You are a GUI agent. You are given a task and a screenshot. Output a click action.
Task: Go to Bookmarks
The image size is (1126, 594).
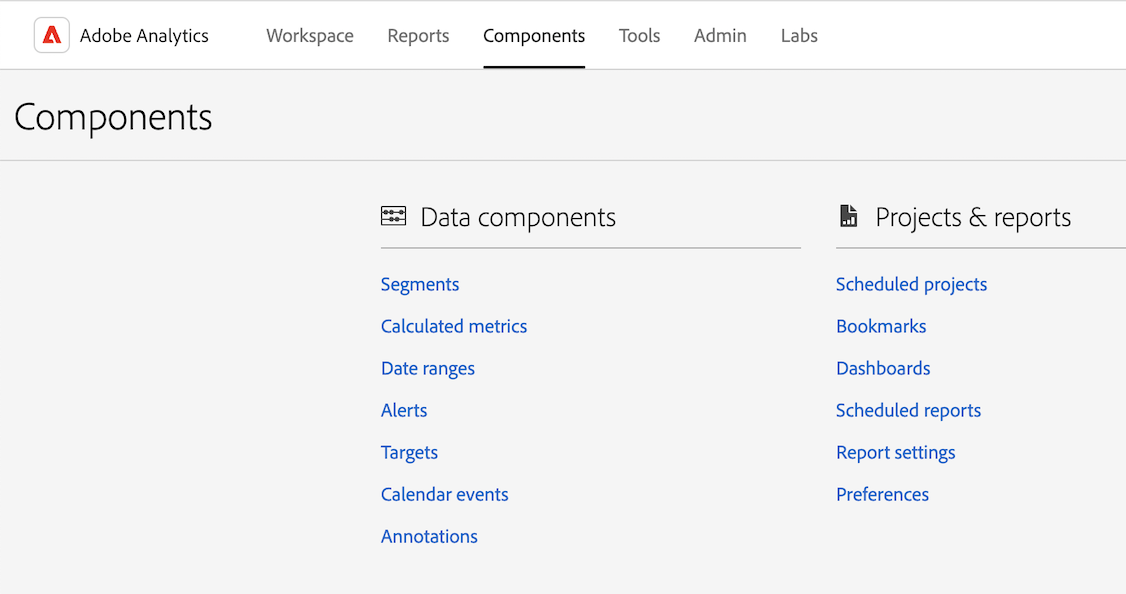pyautogui.click(x=881, y=327)
